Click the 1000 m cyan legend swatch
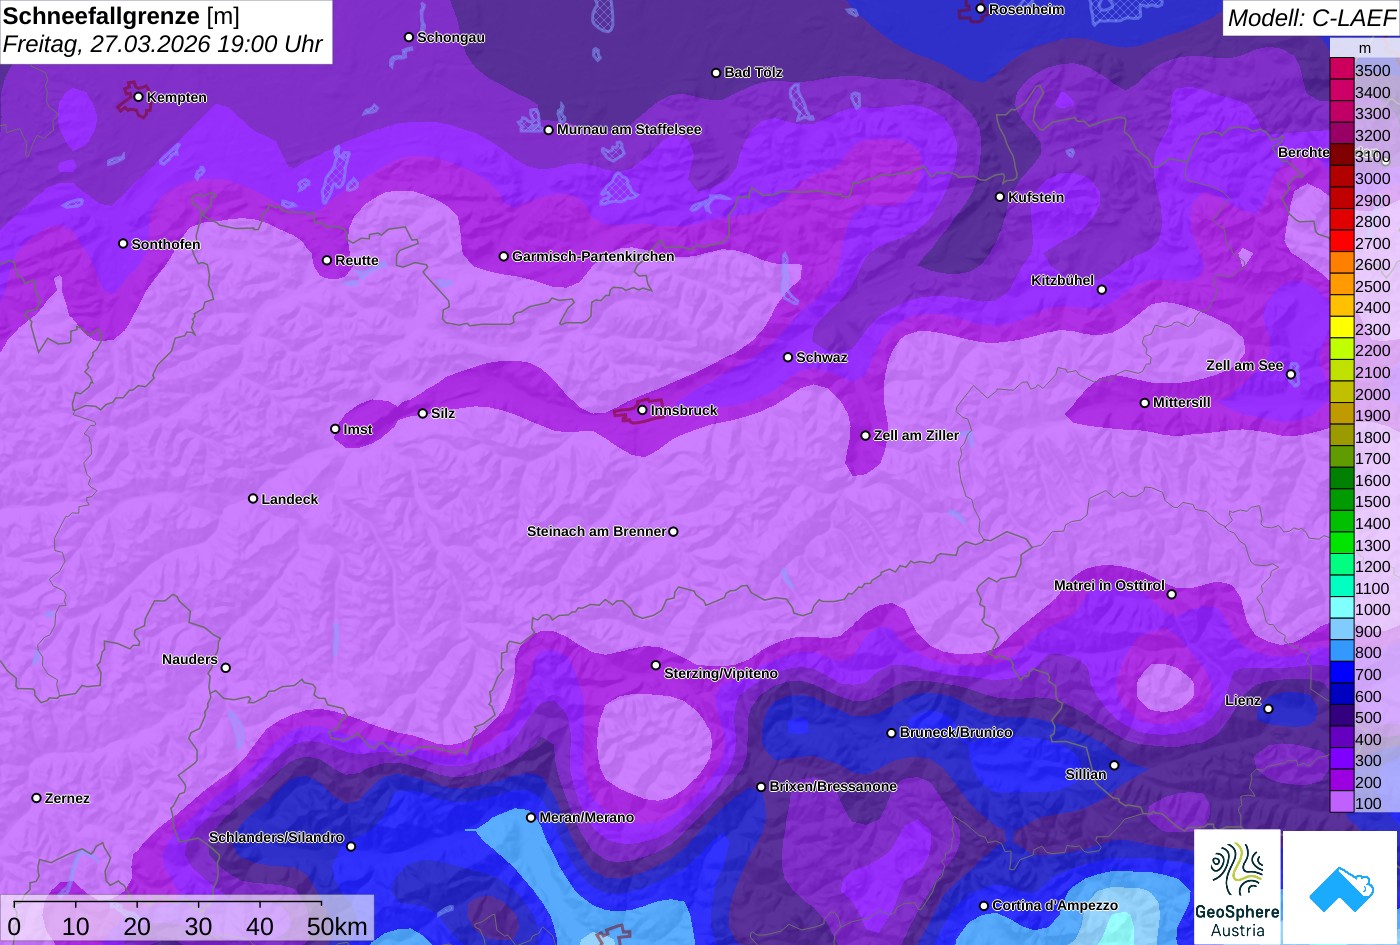 click(1341, 609)
